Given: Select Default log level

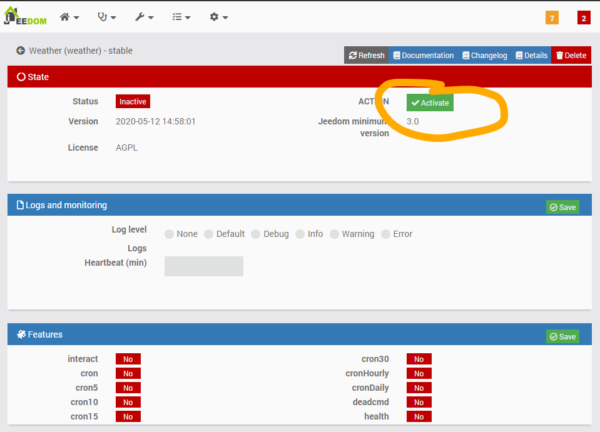Looking at the screenshot, I should pyautogui.click(x=209, y=234).
